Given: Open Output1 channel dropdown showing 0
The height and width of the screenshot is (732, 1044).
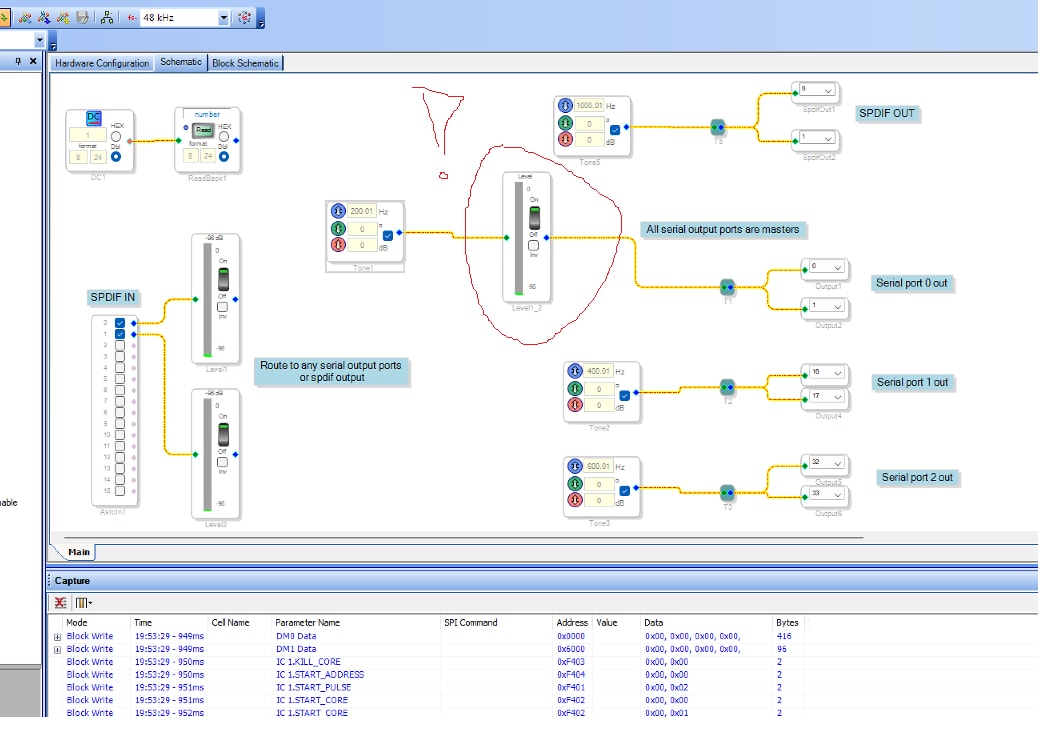Looking at the screenshot, I should [838, 268].
